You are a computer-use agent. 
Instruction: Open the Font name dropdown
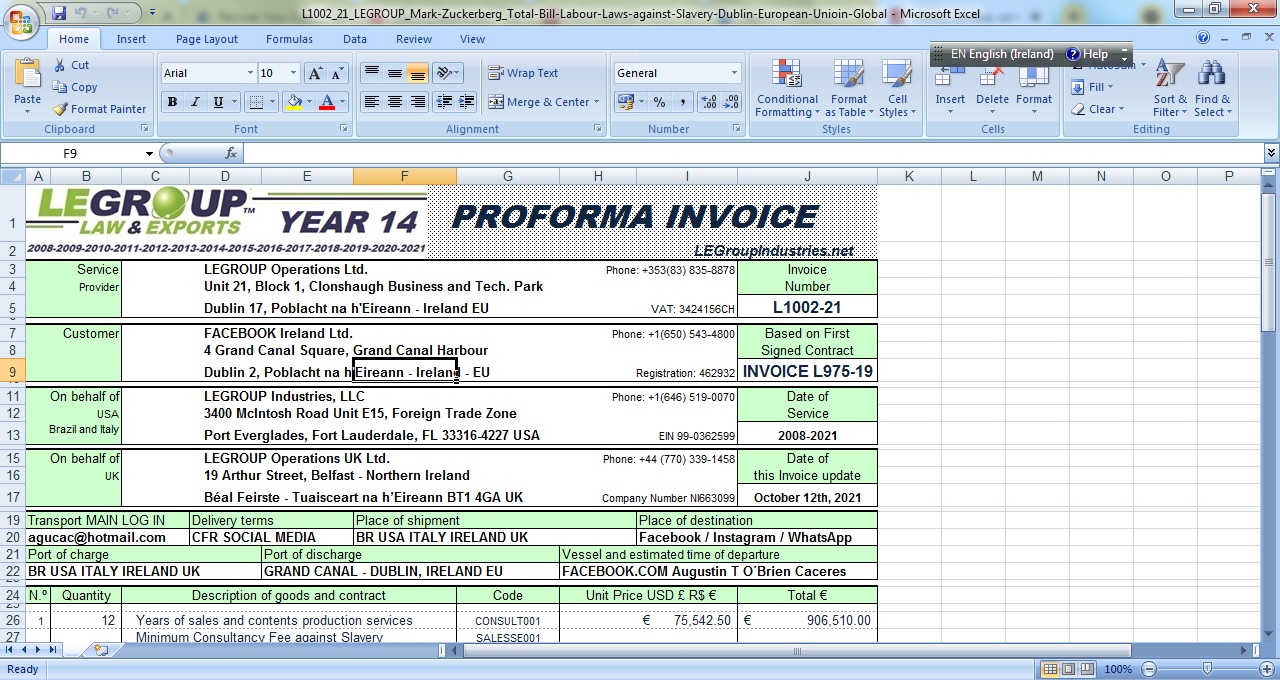point(250,73)
